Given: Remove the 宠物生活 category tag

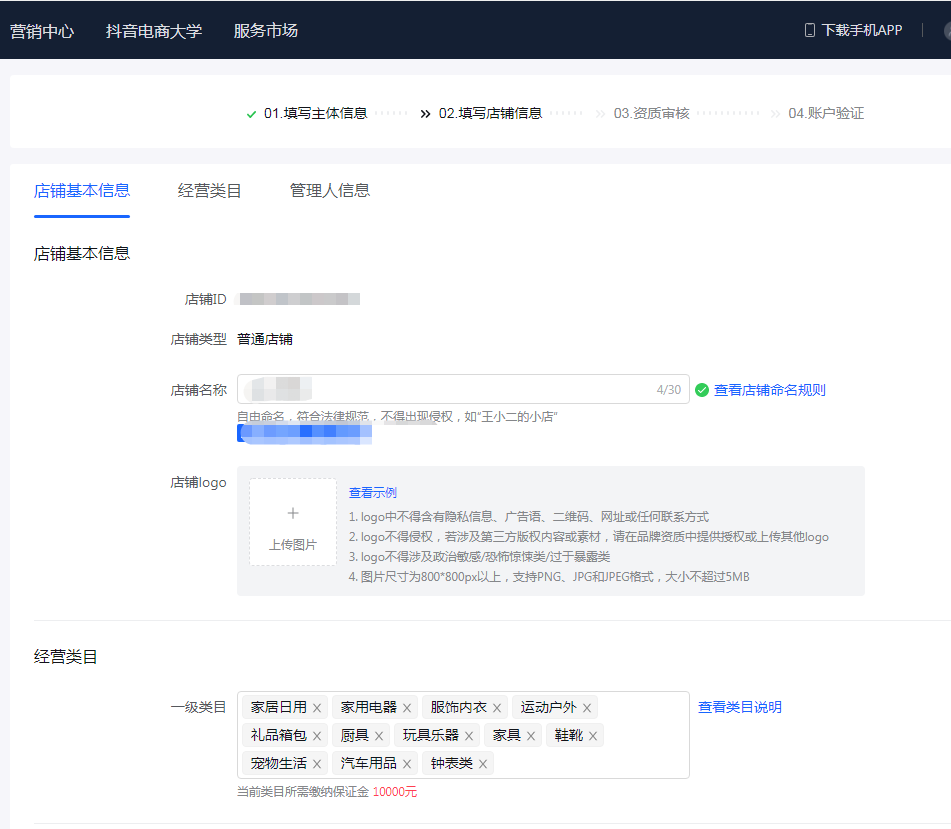Looking at the screenshot, I should pos(317,764).
